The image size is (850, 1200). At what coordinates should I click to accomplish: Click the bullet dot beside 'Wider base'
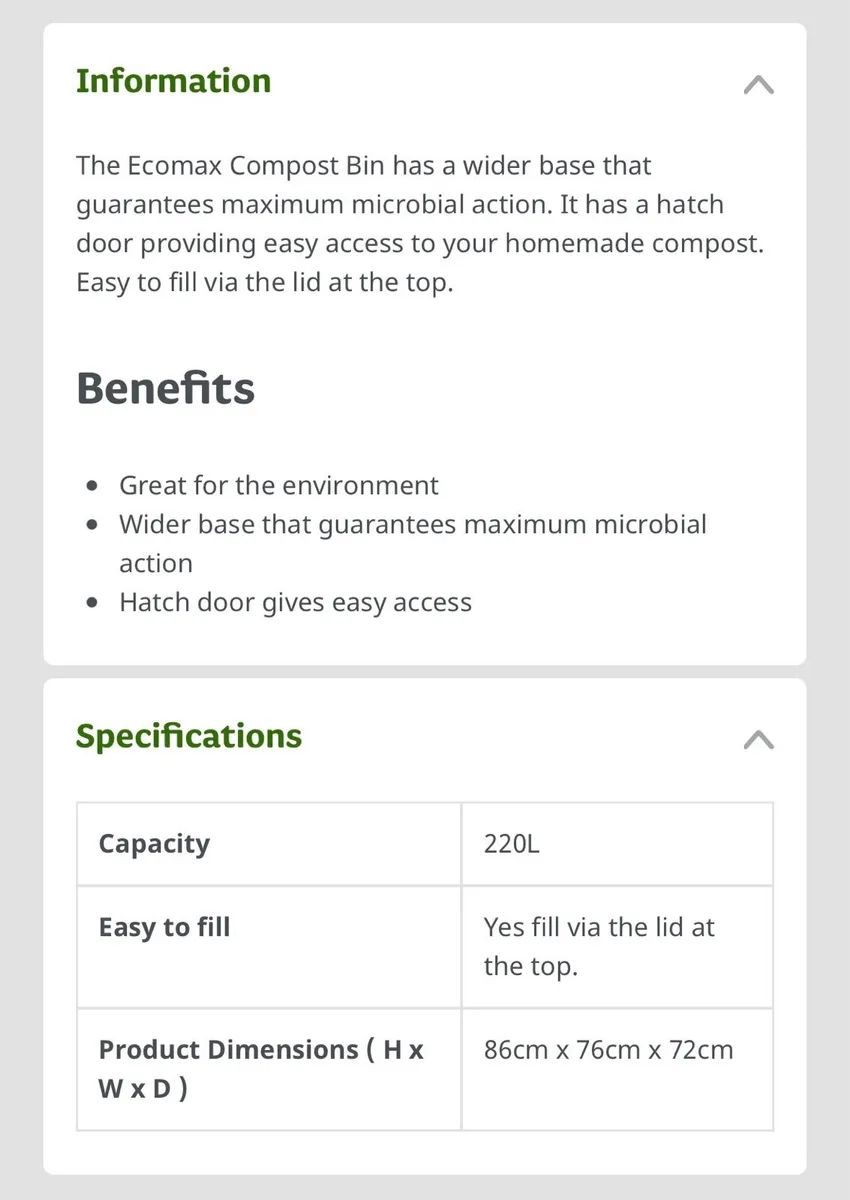pyautogui.click(x=93, y=525)
